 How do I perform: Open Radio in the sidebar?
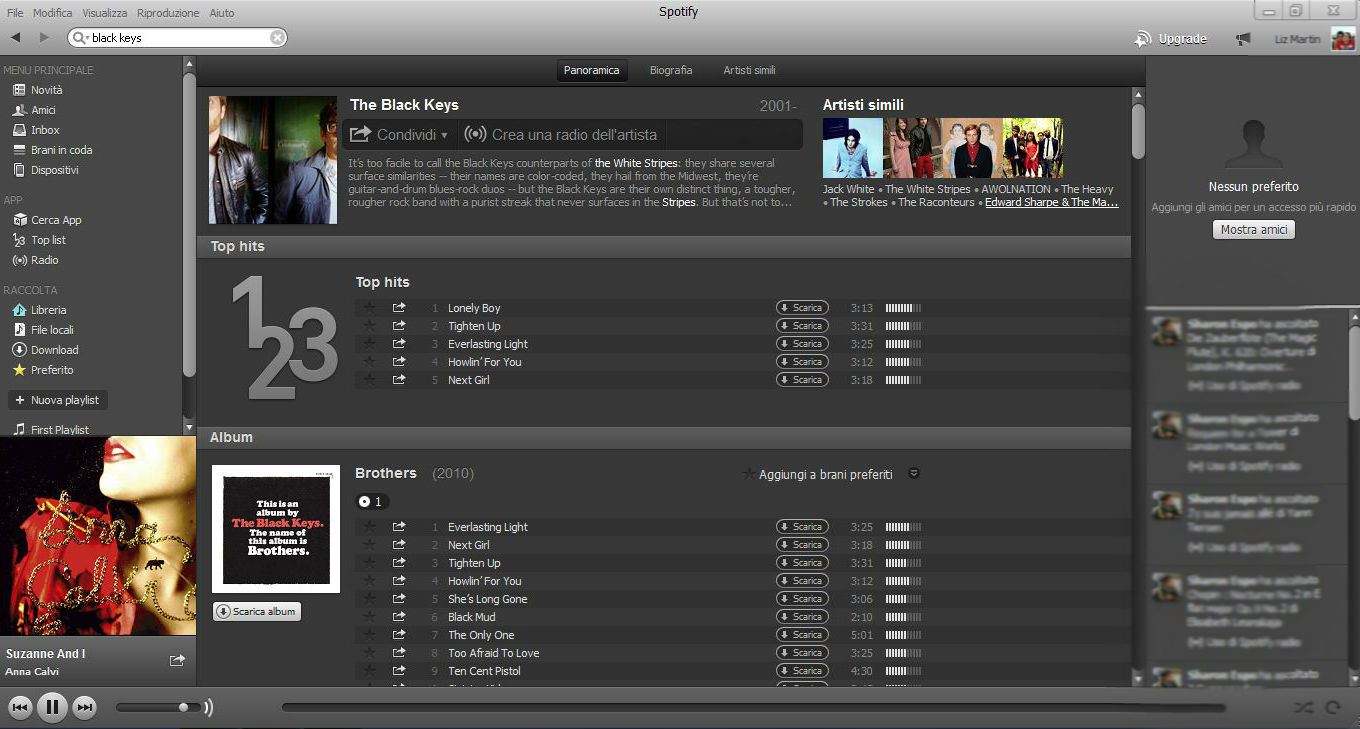click(x=35, y=260)
